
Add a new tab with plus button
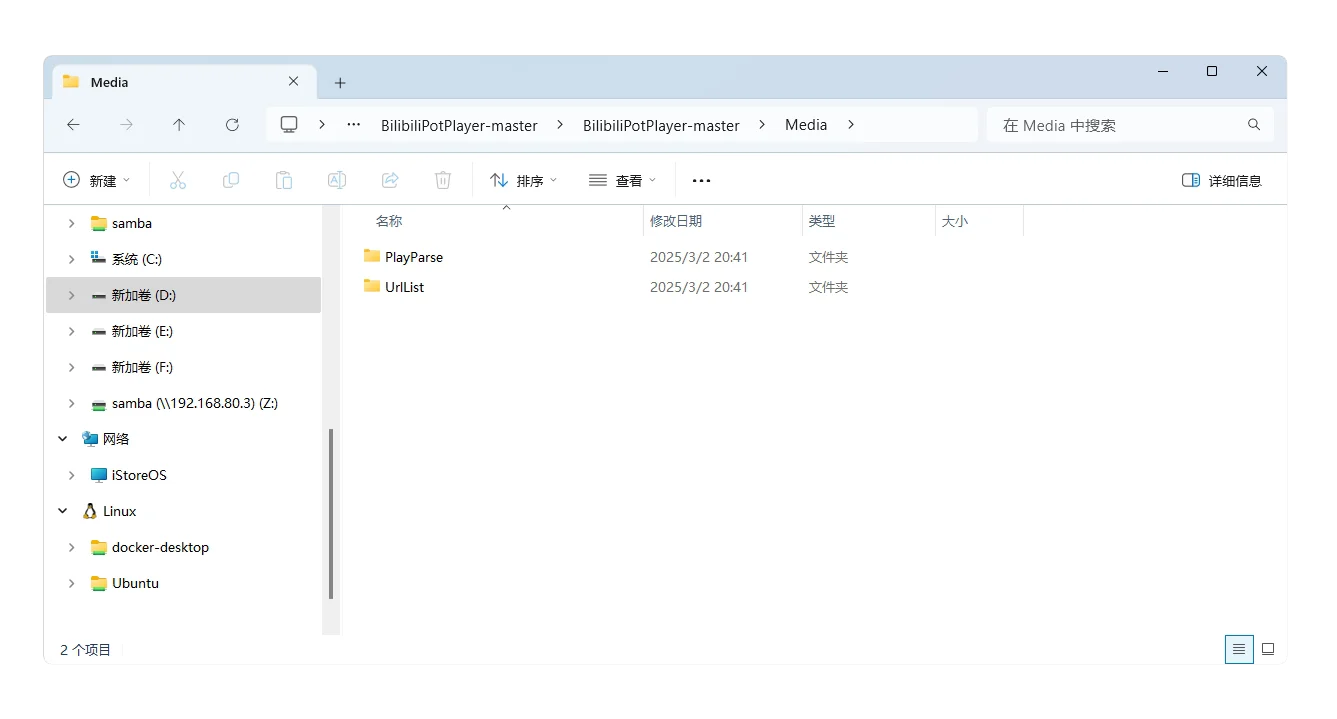pos(340,83)
